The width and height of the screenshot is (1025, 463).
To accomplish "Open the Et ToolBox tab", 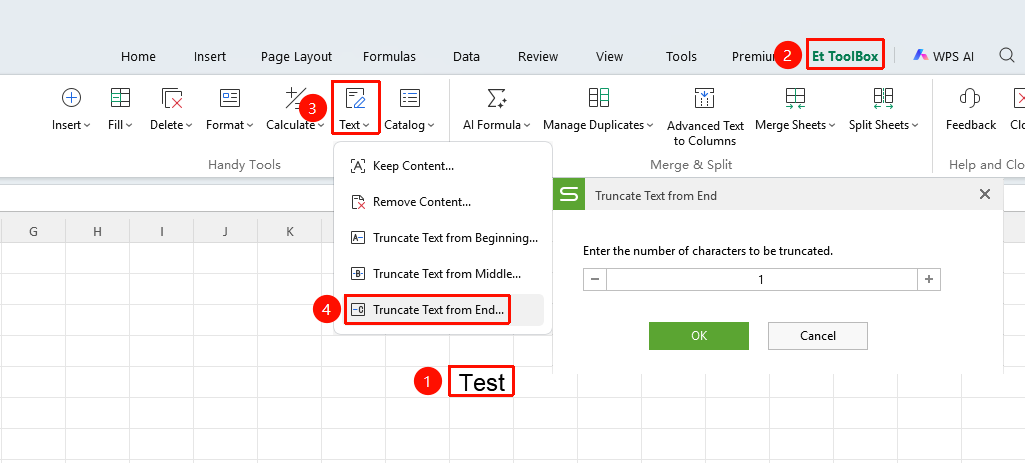I will pos(845,57).
